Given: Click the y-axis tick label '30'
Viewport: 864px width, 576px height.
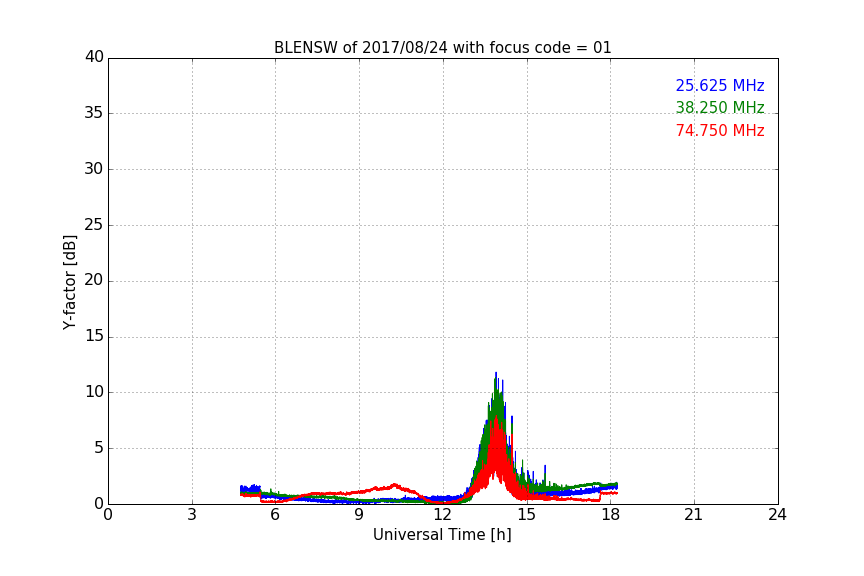Looking at the screenshot, I should pyautogui.click(x=94, y=169).
